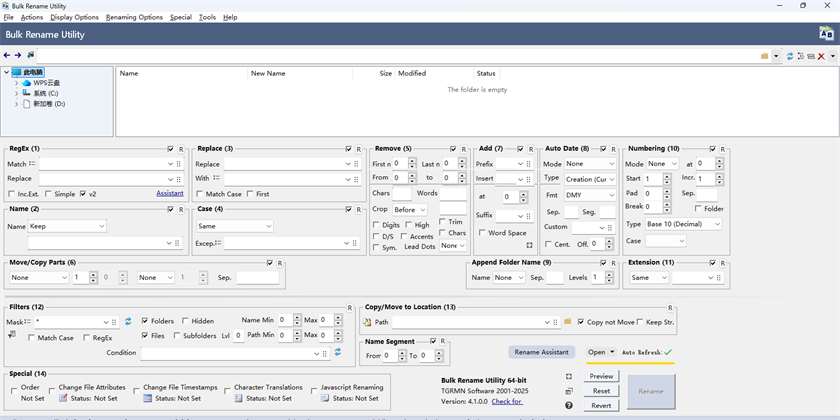The image size is (840, 420).
Task: Open the Renaming Options menu
Action: 134,17
